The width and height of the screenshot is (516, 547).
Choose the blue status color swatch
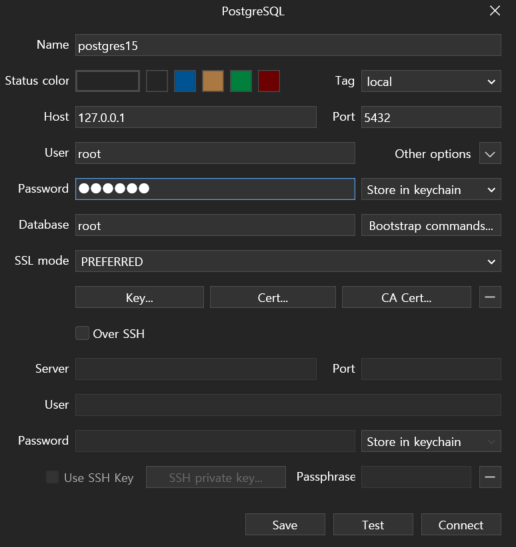[185, 81]
